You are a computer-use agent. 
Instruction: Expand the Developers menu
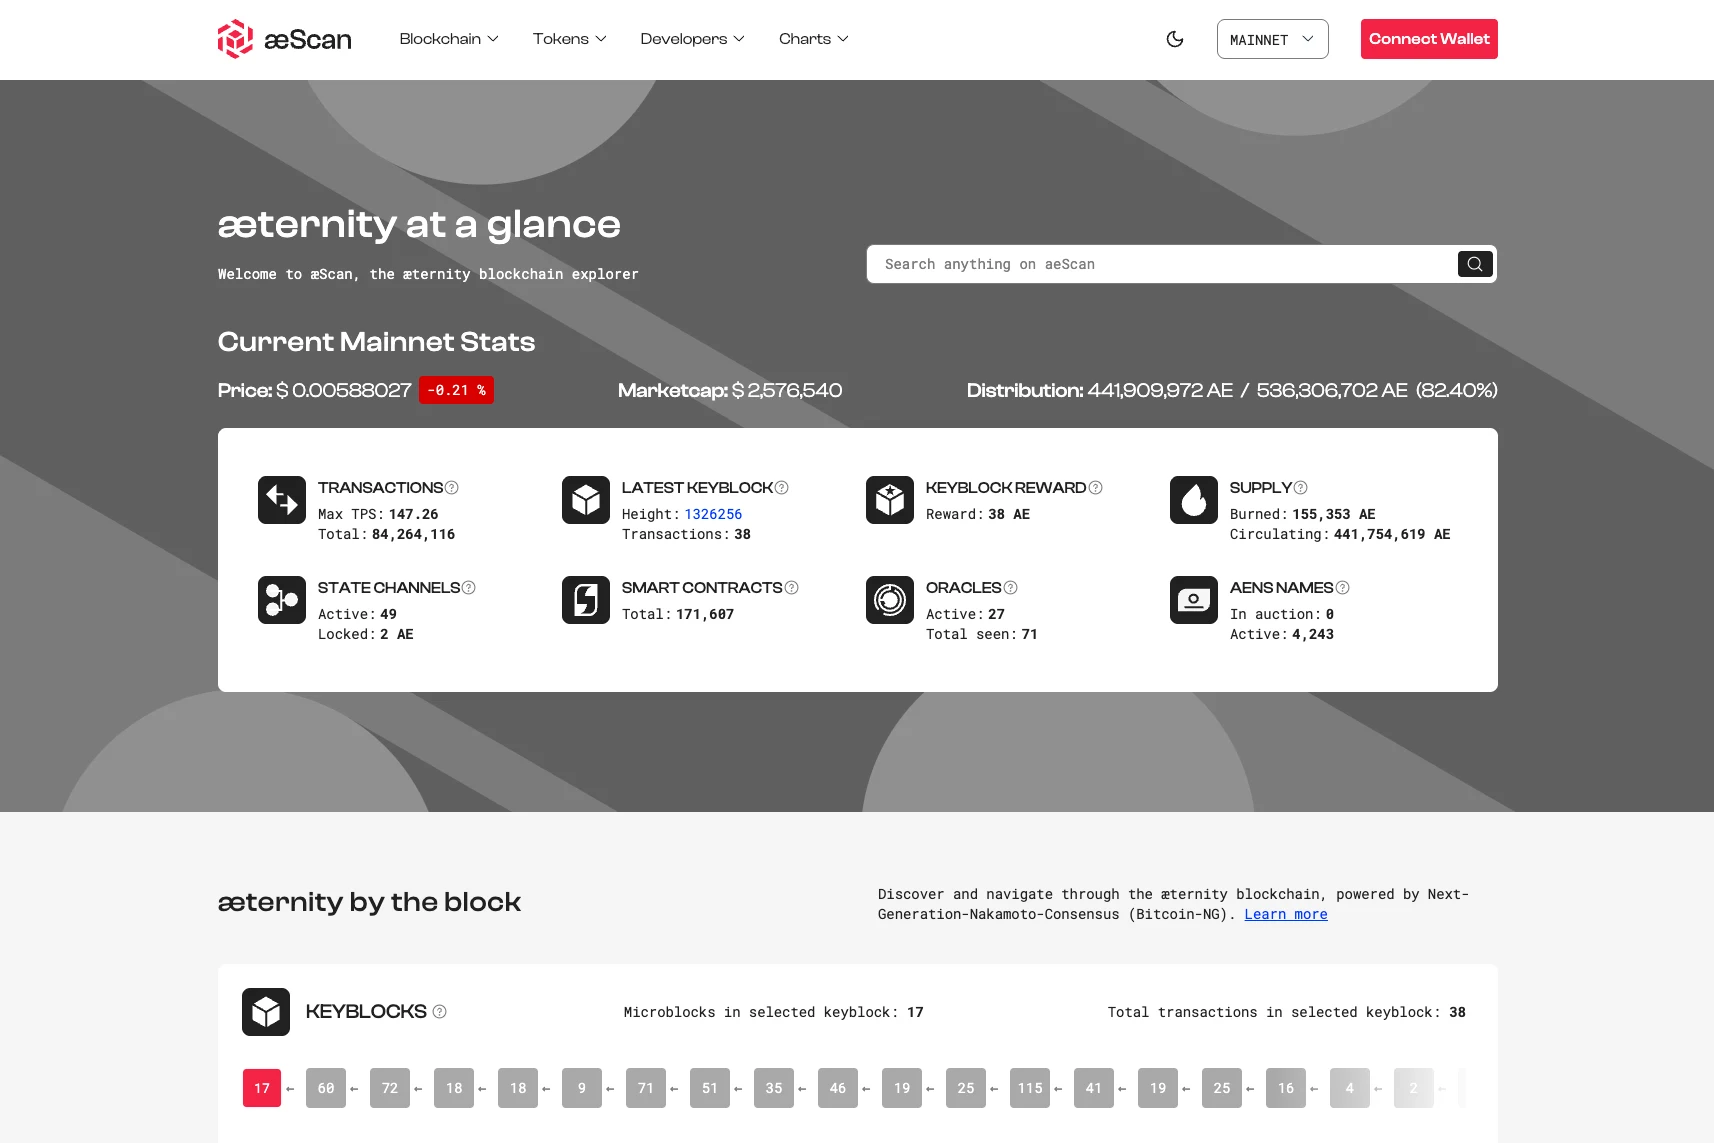(x=692, y=39)
